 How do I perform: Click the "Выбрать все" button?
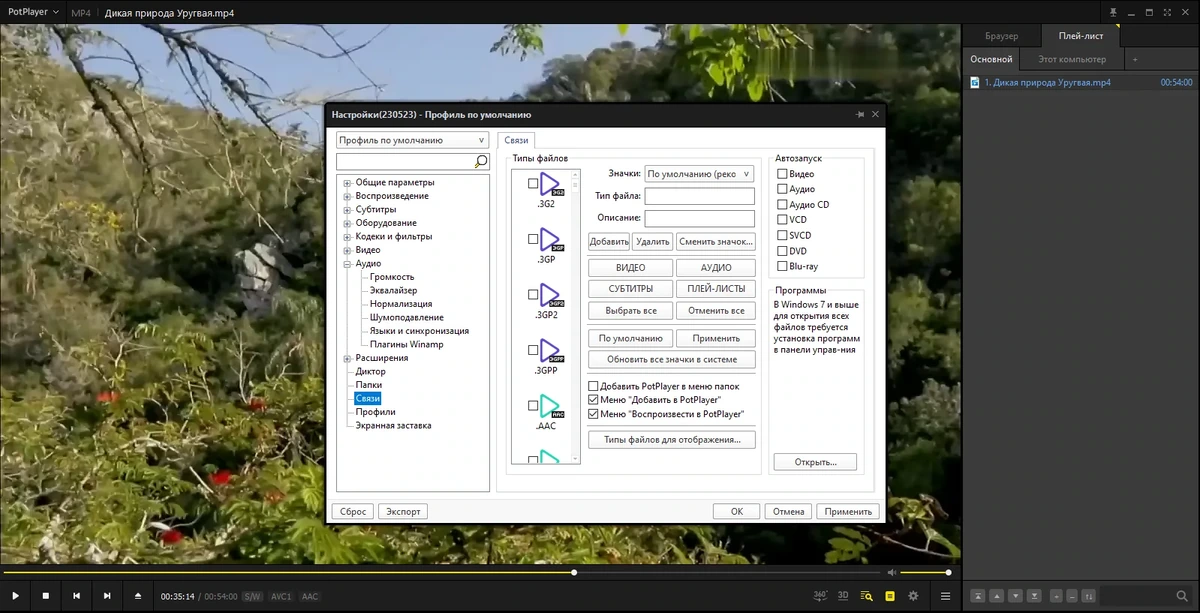point(630,311)
